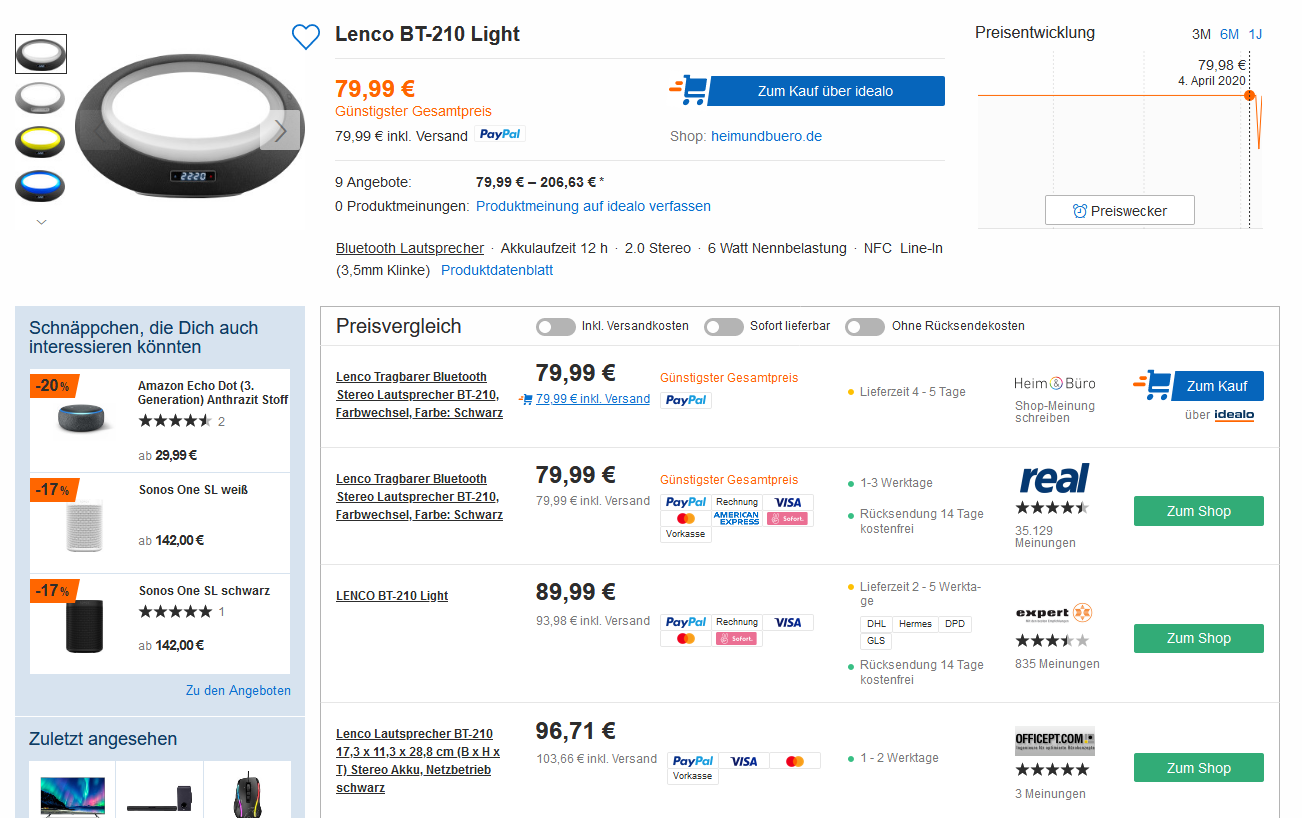Add product to wishlist with heart icon
Screen dimensions: 1302x818
tap(305, 37)
